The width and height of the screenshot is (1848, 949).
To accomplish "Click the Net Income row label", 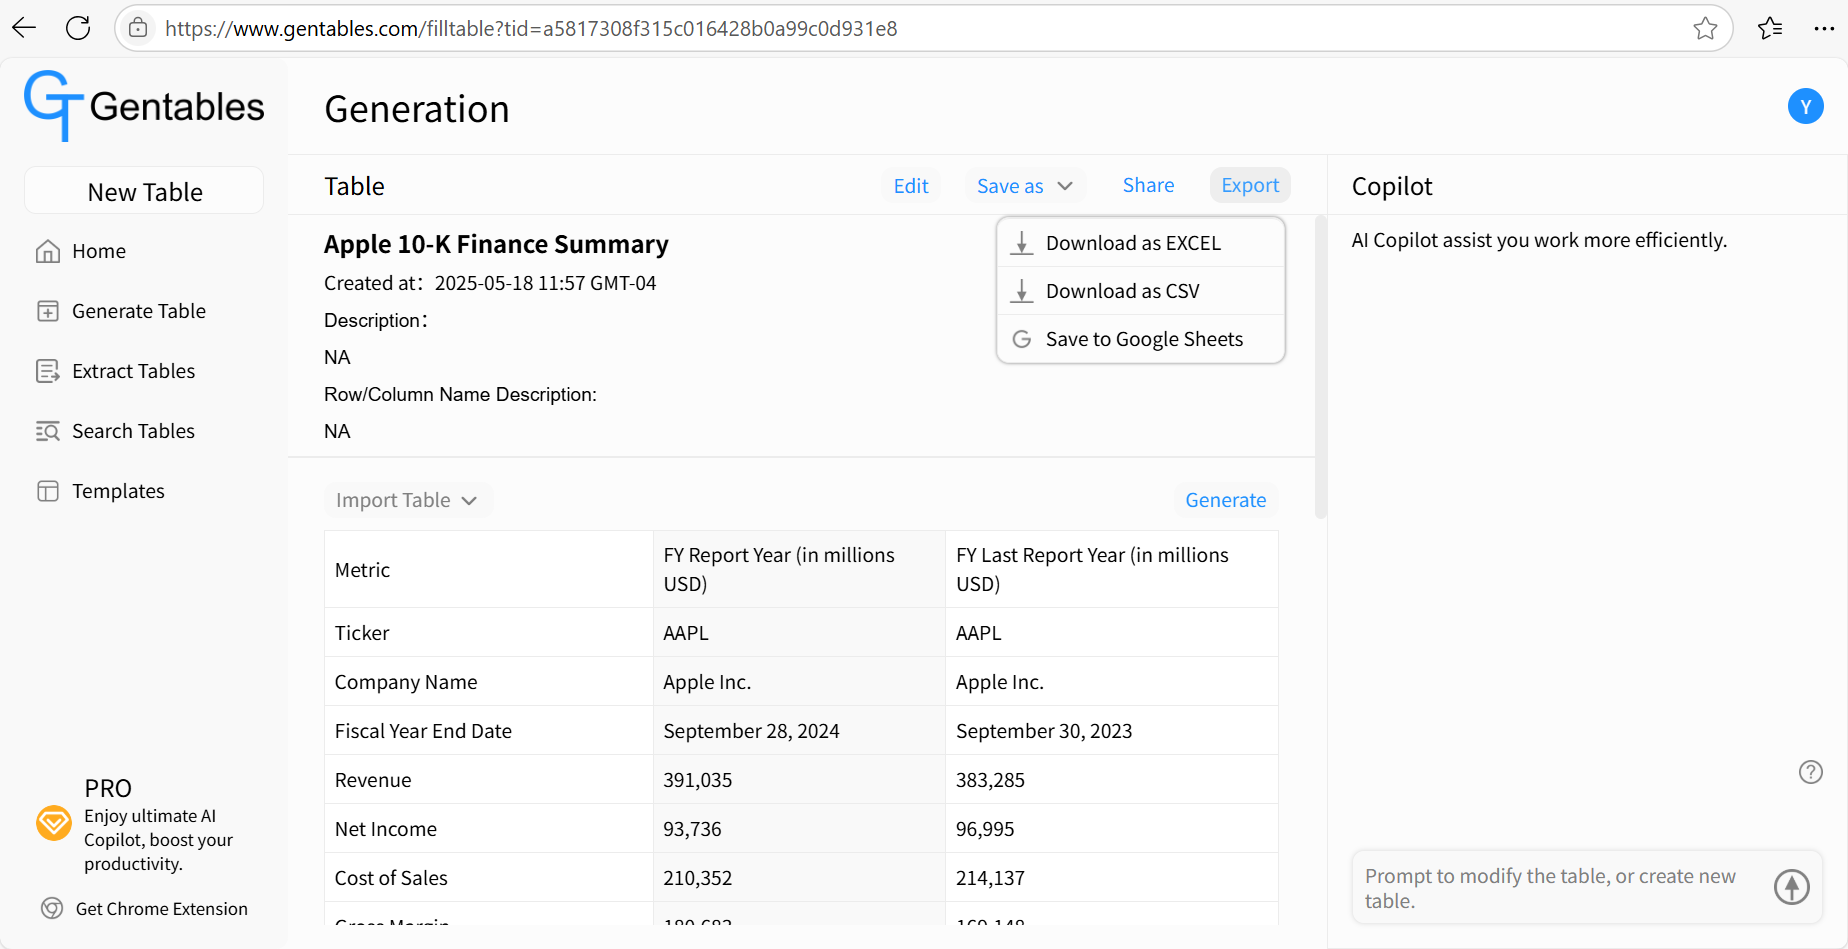I will point(386,829).
